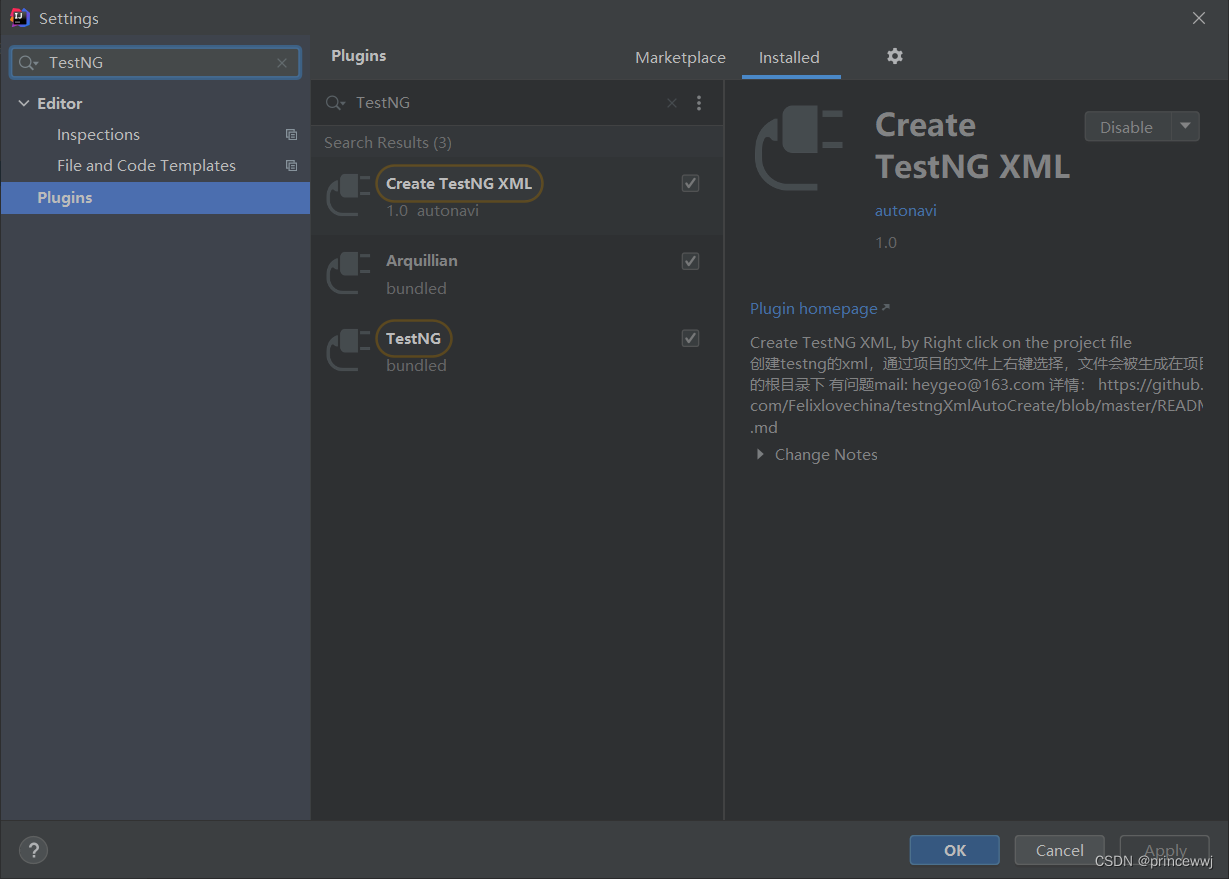Uncheck the TestNG bundled plugin checkbox
Viewport: 1229px width, 879px height.
[x=690, y=338]
